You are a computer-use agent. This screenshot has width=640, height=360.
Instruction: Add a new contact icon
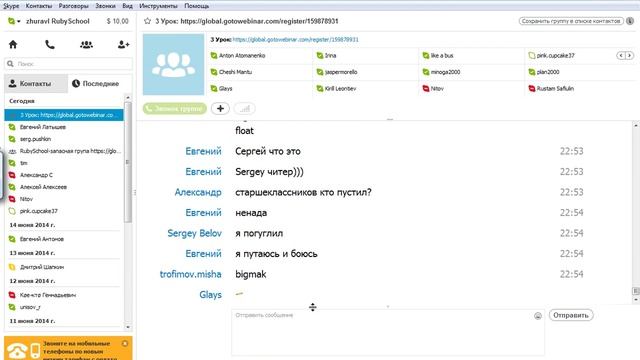point(123,44)
